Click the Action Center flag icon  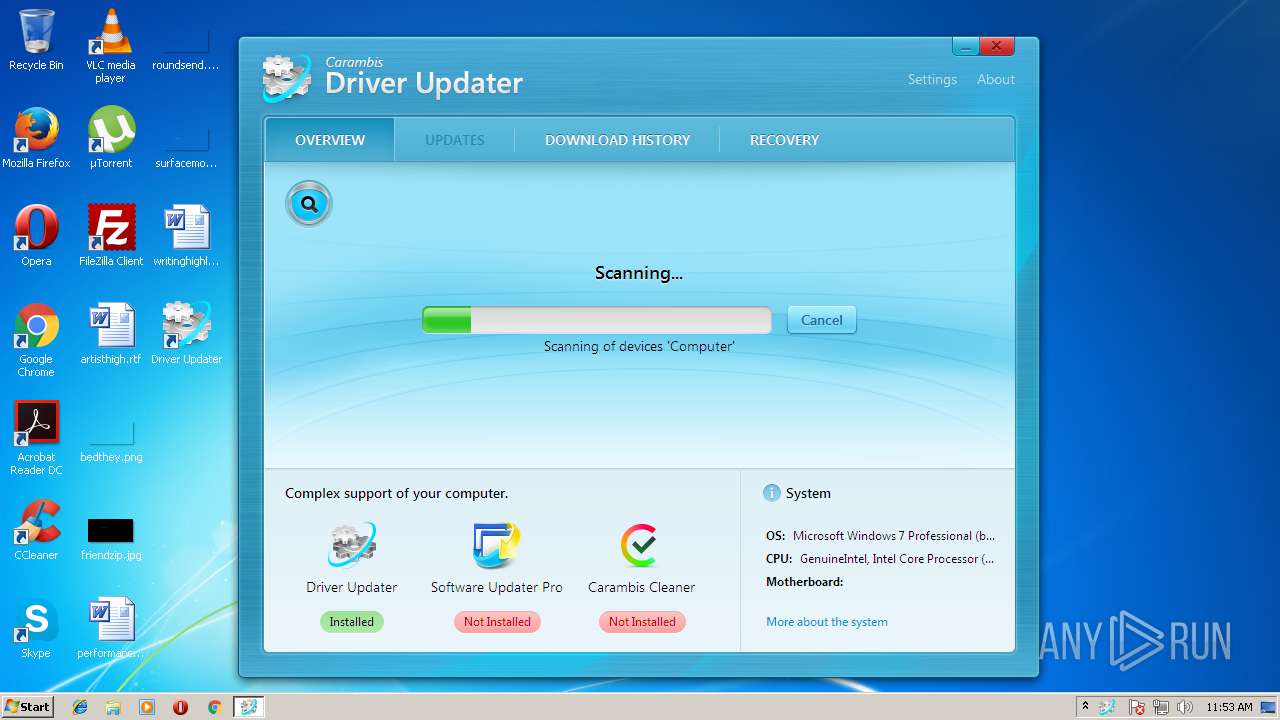(x=1136, y=707)
